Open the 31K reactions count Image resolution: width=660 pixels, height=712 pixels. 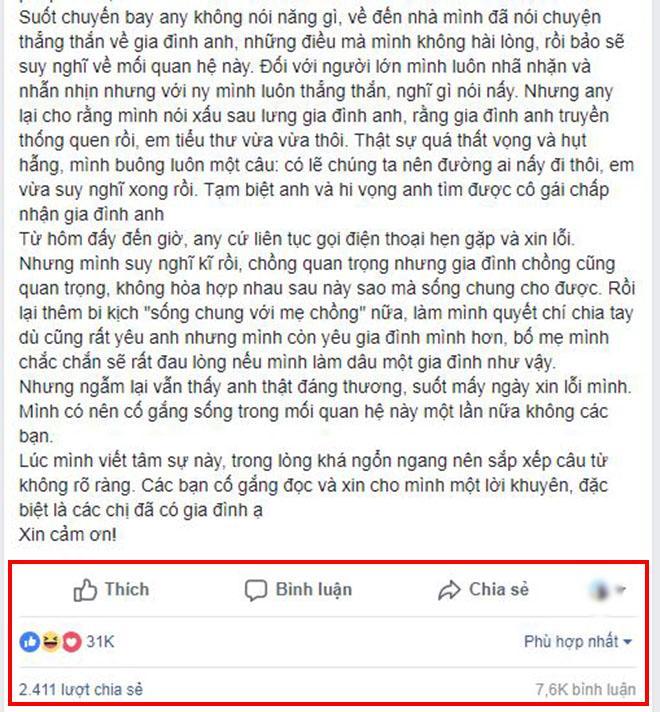(x=100, y=642)
